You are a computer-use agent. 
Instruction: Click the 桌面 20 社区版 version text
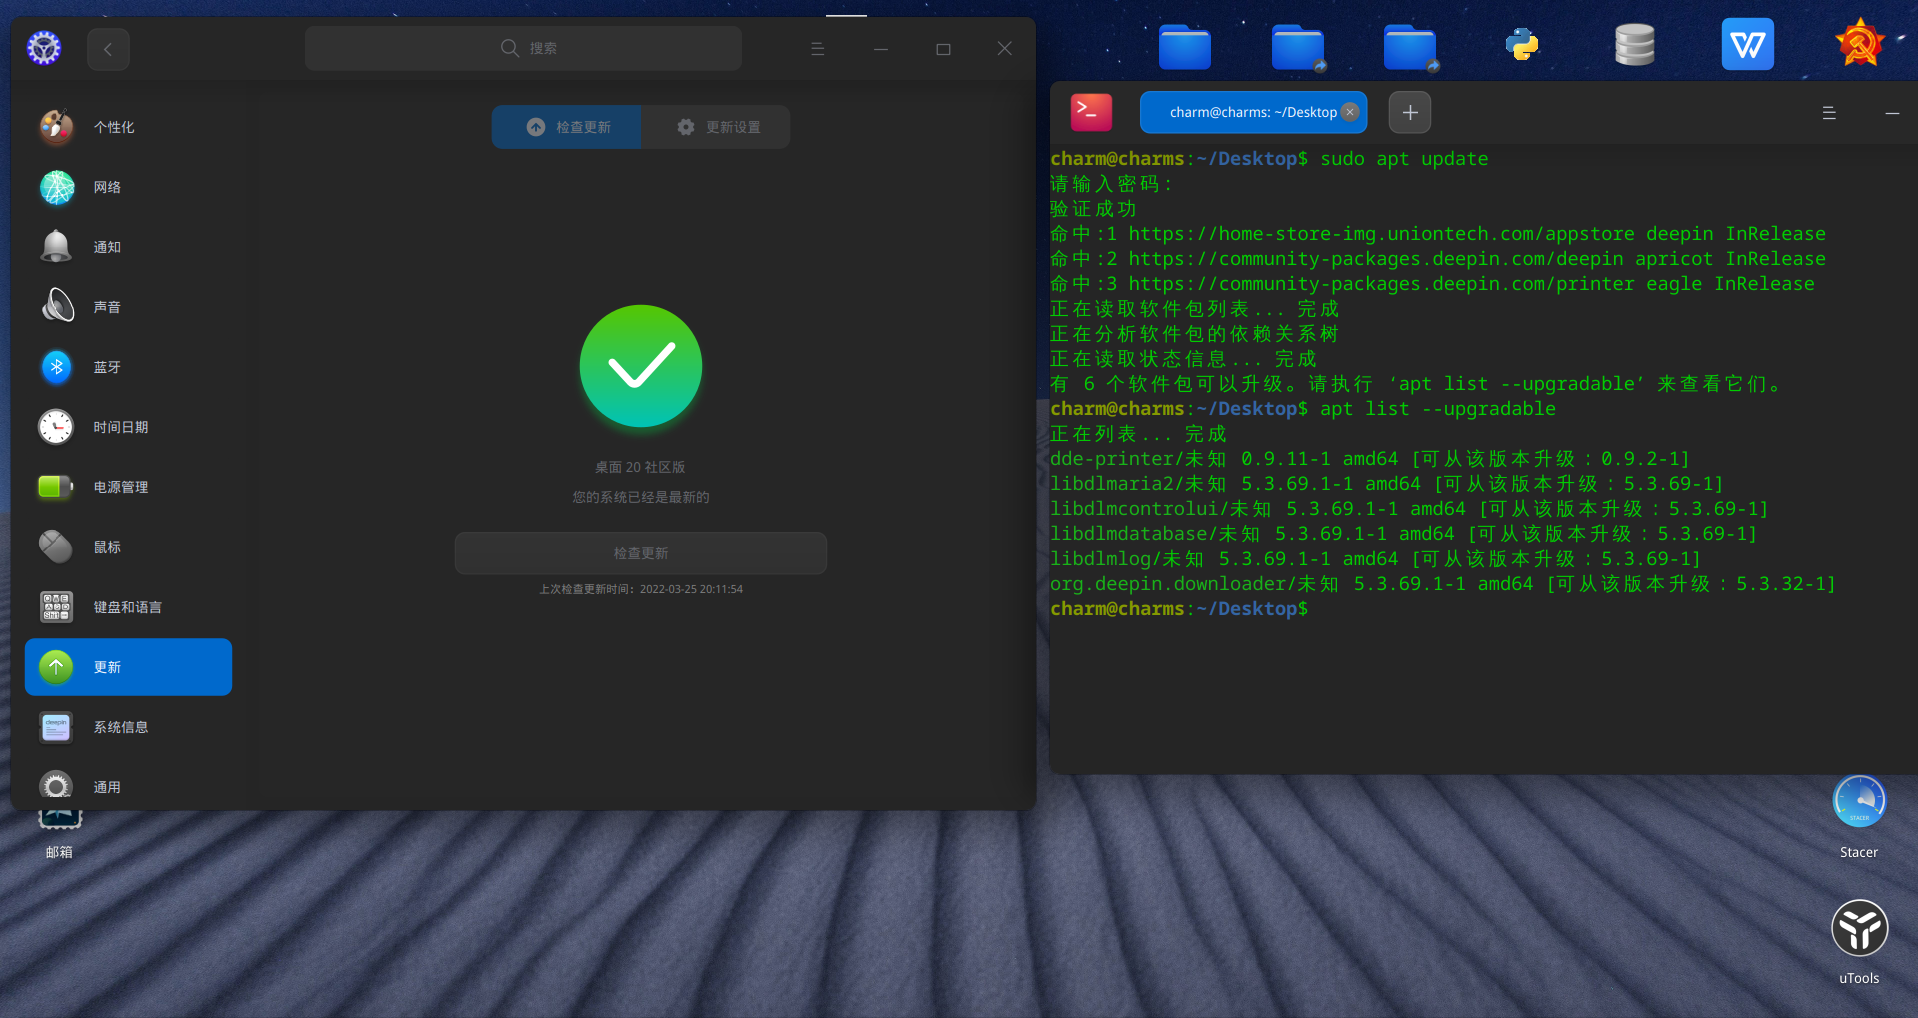click(641, 467)
